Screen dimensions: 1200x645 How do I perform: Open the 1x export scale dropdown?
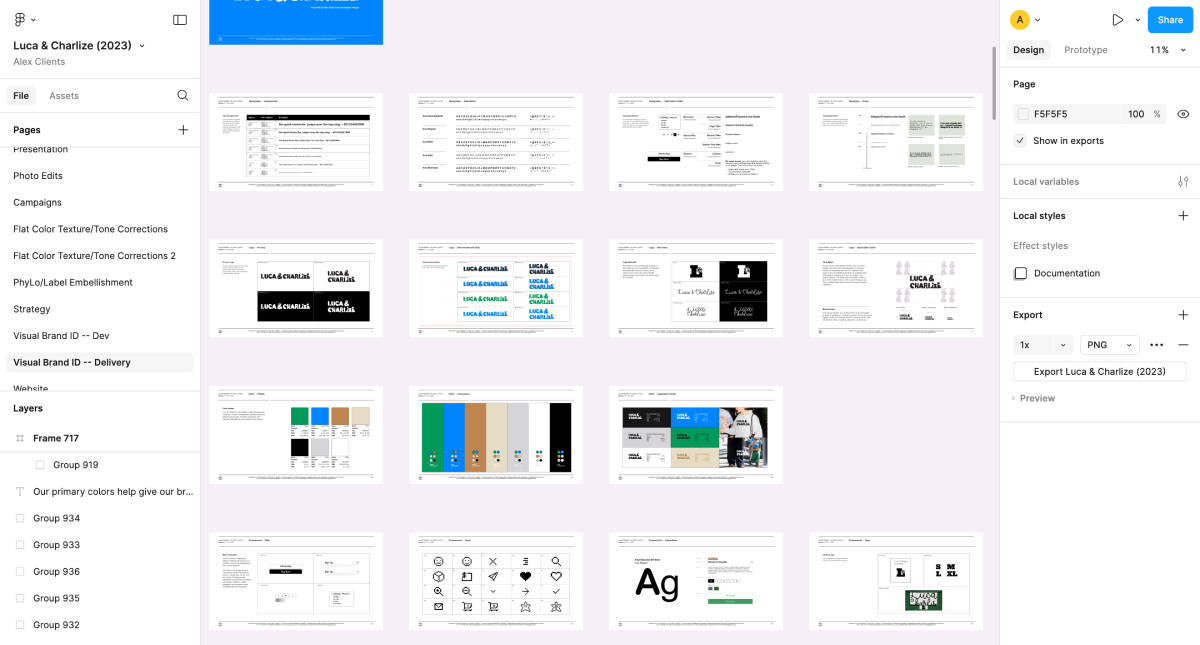[1043, 345]
